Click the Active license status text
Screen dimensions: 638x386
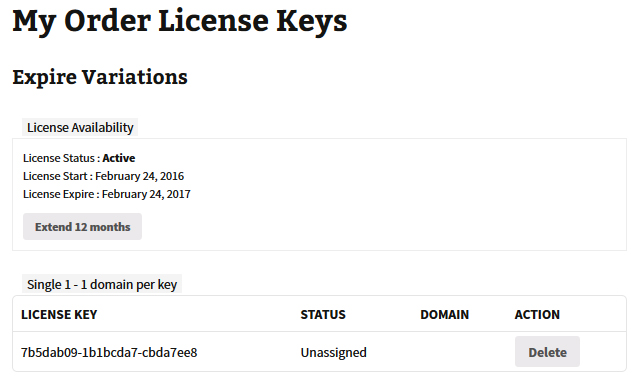(119, 158)
